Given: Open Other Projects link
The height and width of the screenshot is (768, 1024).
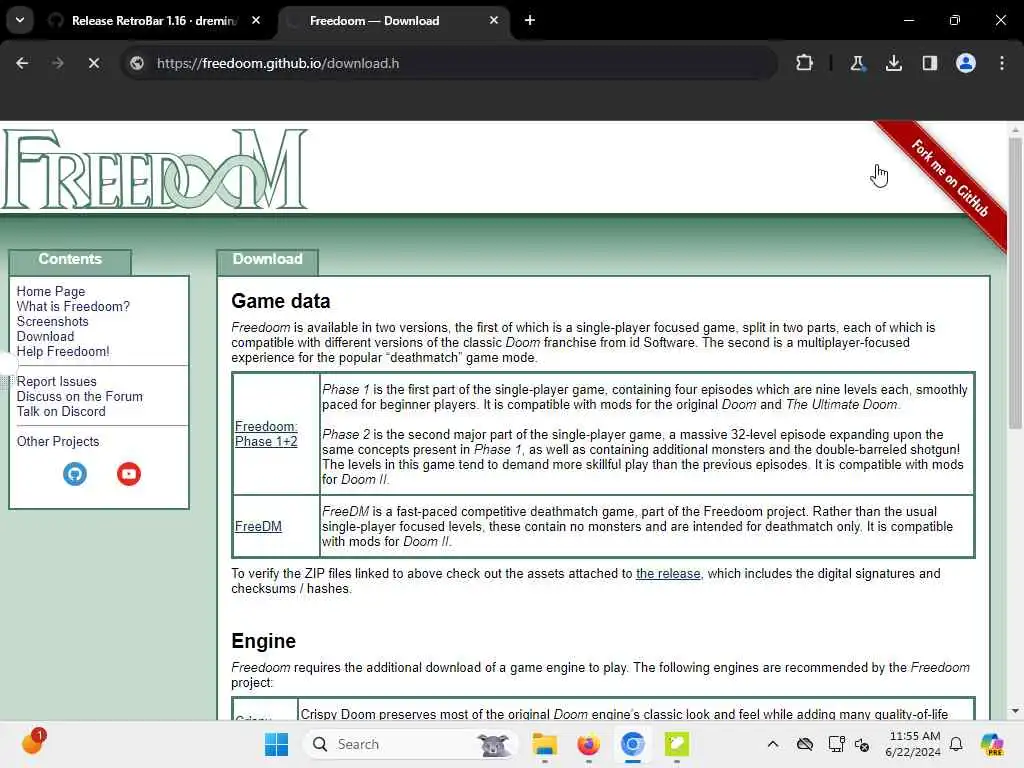Looking at the screenshot, I should [x=58, y=441].
